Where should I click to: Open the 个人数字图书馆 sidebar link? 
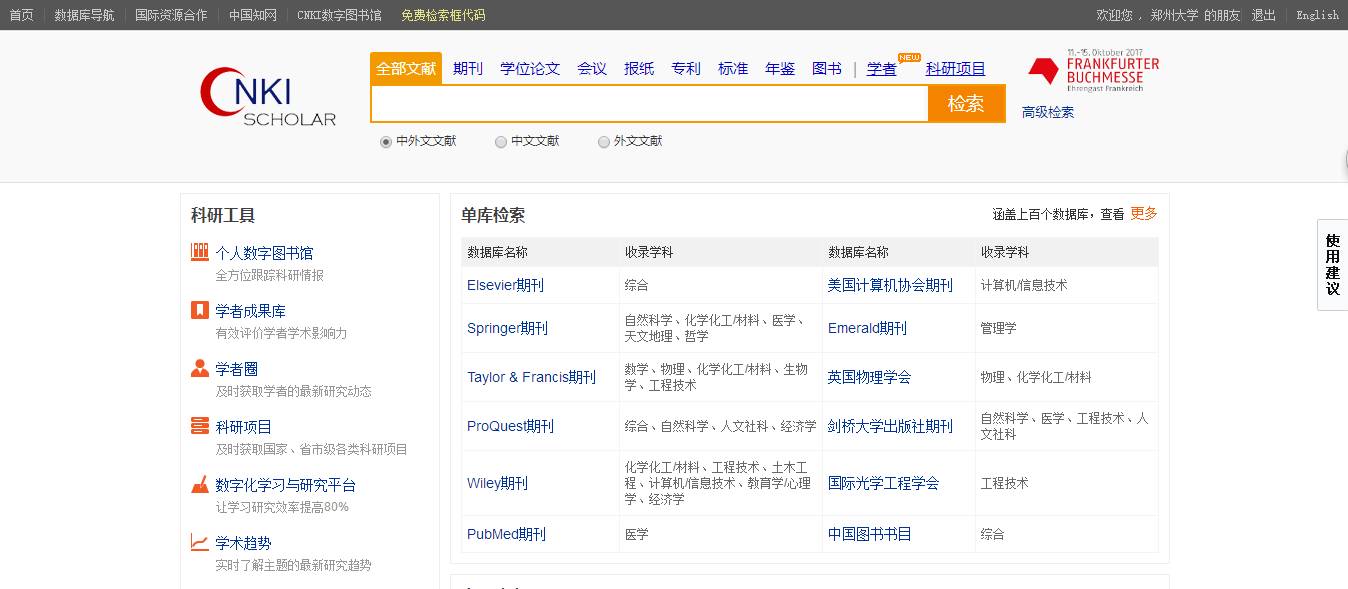pyautogui.click(x=264, y=253)
